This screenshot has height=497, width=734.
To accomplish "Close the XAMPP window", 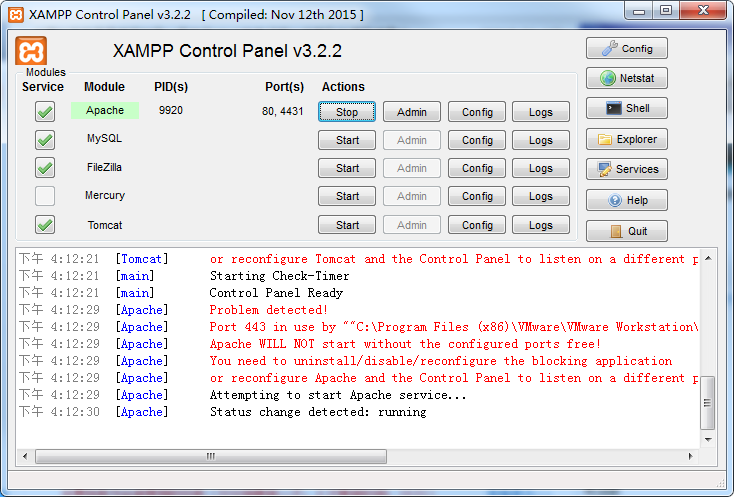I will point(703,11).
